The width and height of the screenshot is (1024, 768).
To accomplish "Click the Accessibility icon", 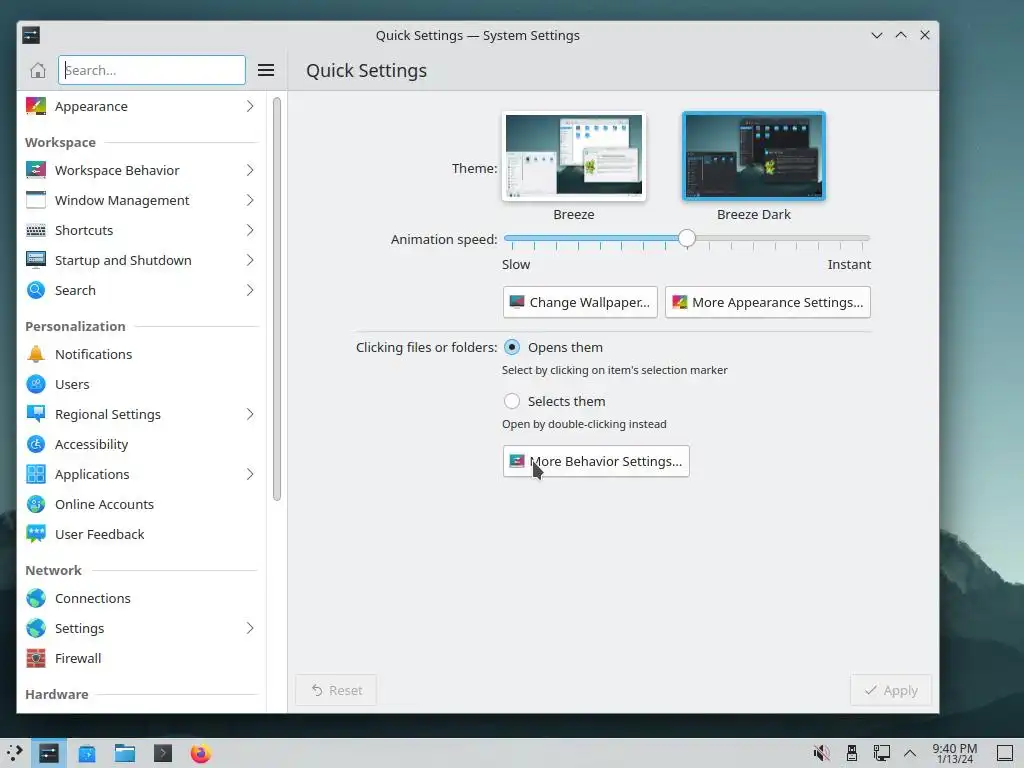I will pyautogui.click(x=36, y=444).
